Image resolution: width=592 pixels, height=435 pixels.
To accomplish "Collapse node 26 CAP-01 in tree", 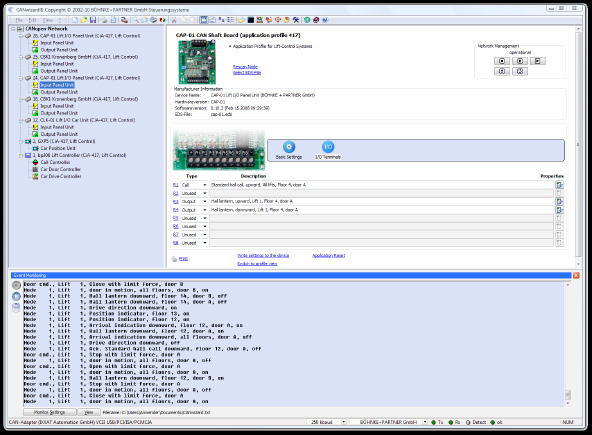I will pyautogui.click(x=22, y=36).
